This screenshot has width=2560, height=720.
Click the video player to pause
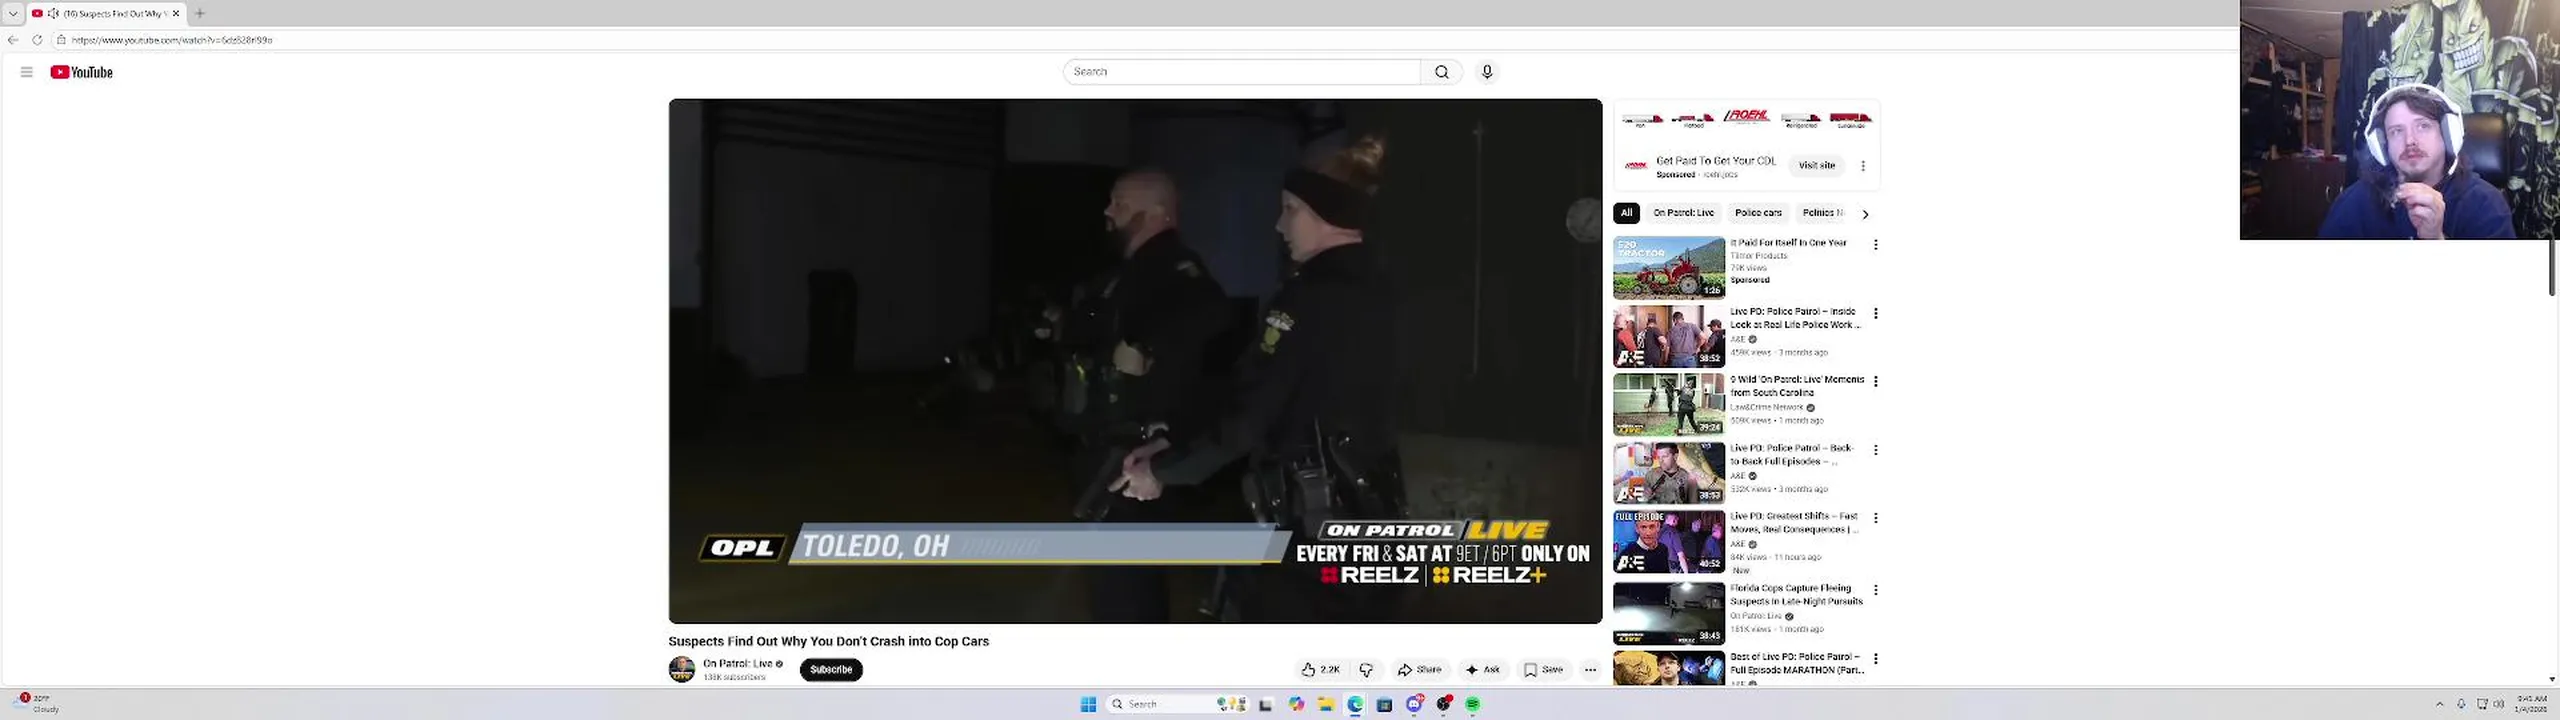(1135, 360)
